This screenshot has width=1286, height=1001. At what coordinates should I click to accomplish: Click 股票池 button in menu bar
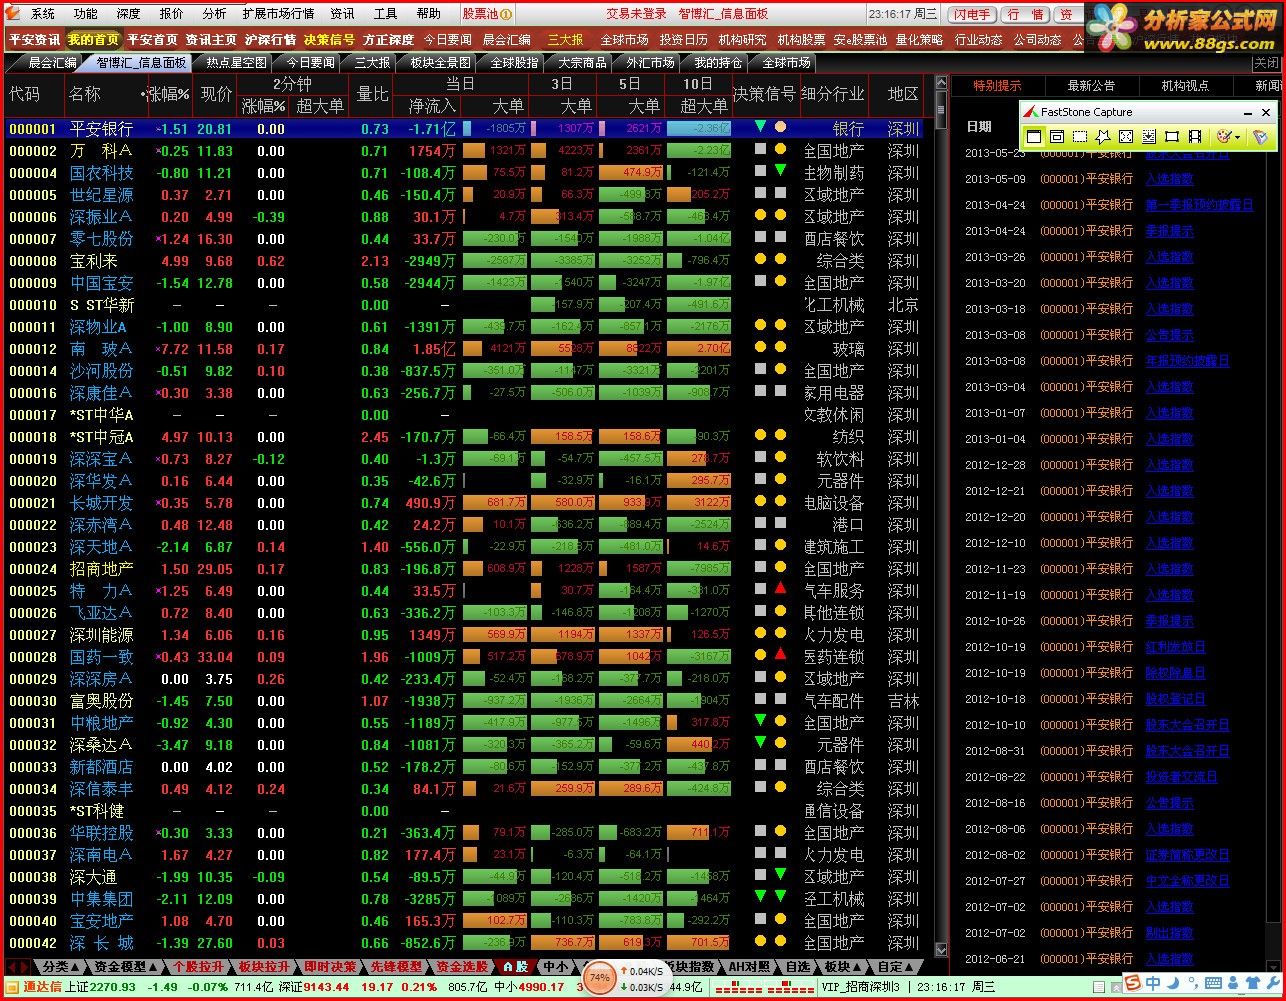pyautogui.click(x=487, y=14)
